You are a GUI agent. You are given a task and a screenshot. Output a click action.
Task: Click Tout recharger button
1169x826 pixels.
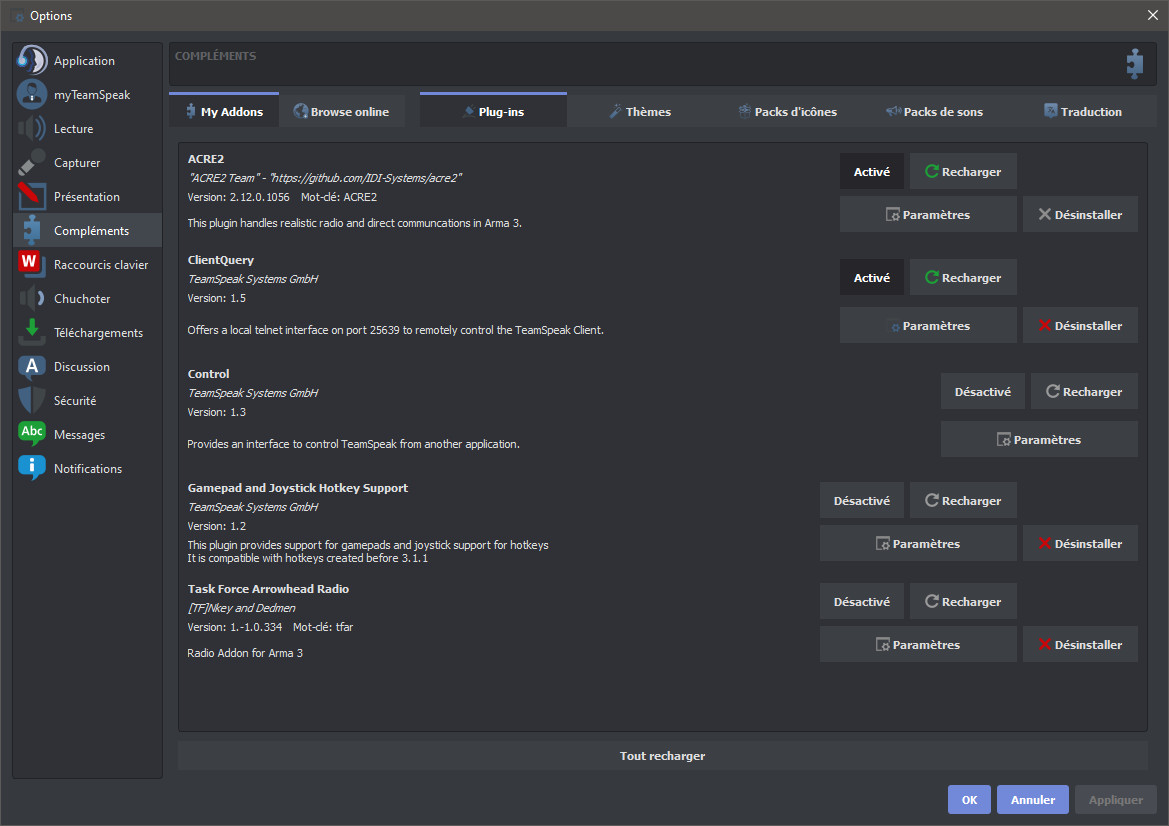[x=662, y=756]
